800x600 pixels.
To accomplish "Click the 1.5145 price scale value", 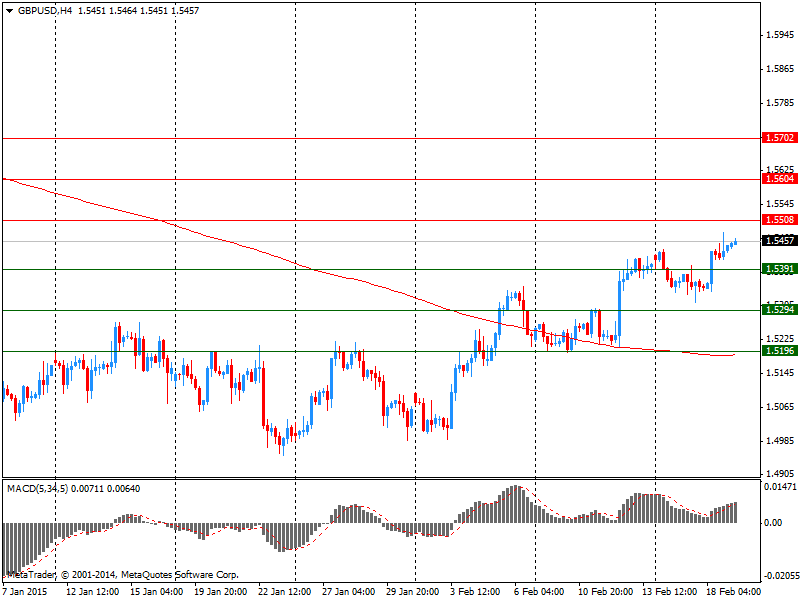I will coord(780,373).
